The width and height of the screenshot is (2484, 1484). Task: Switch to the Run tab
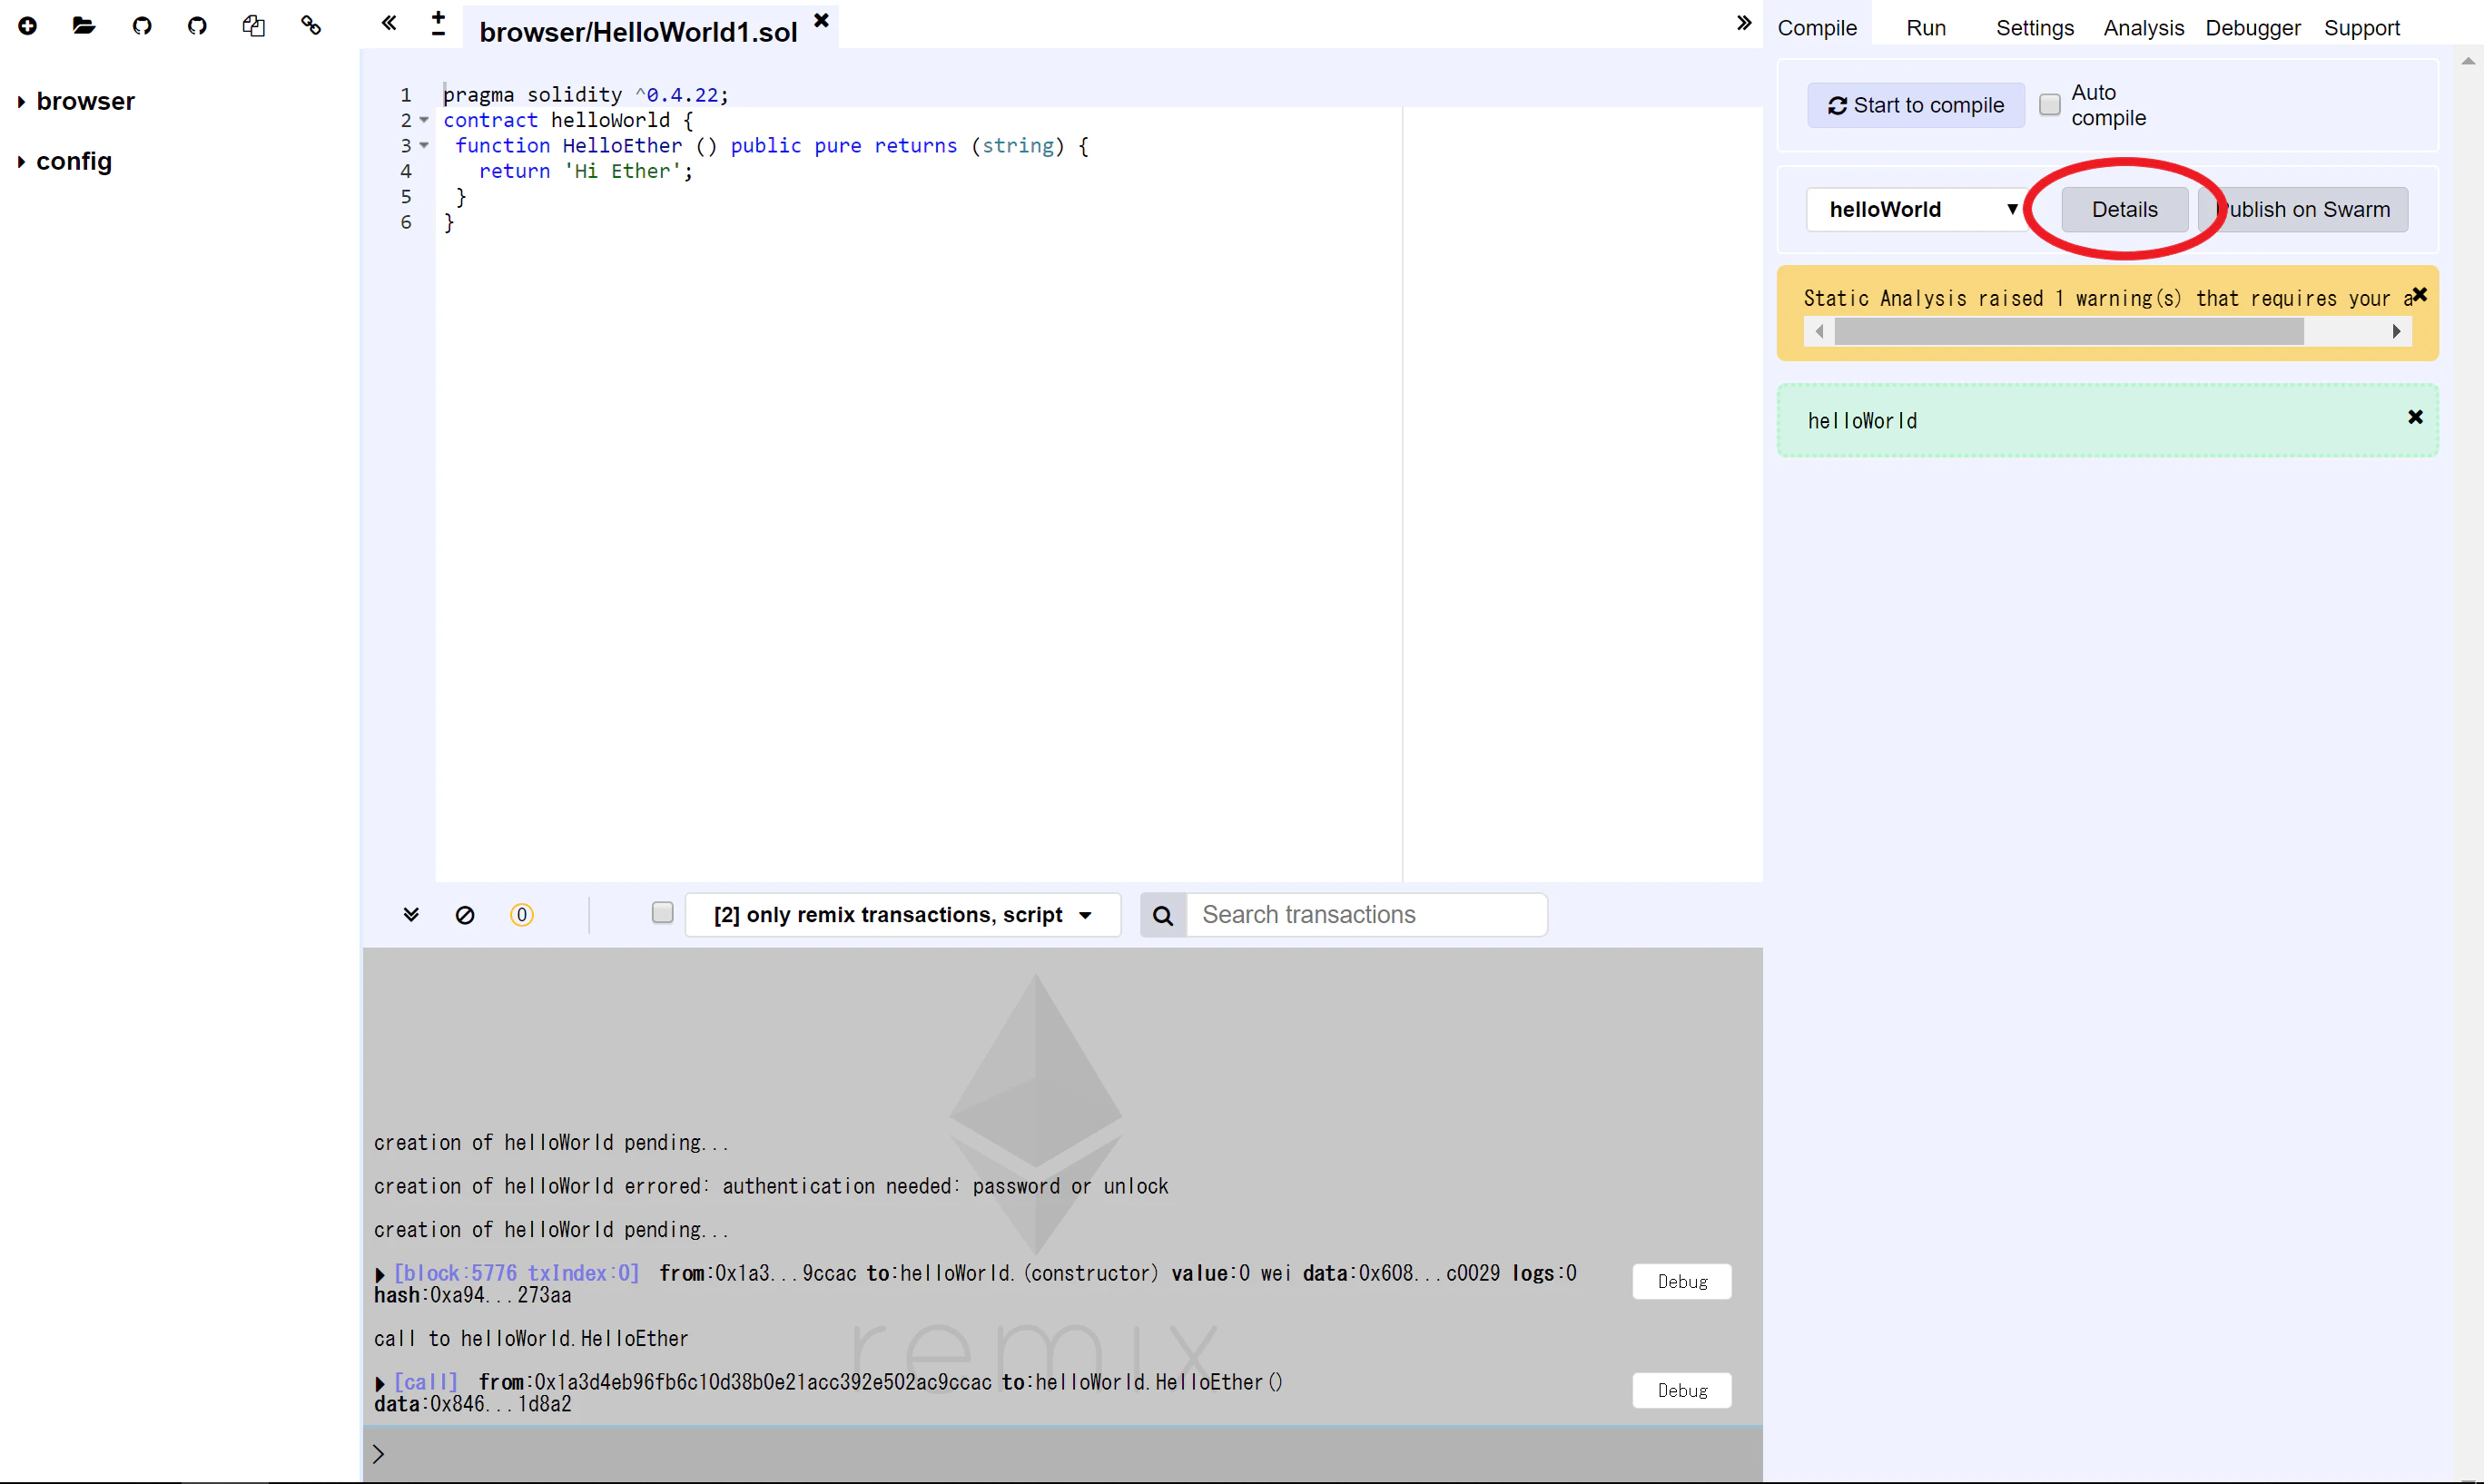(x=1925, y=28)
